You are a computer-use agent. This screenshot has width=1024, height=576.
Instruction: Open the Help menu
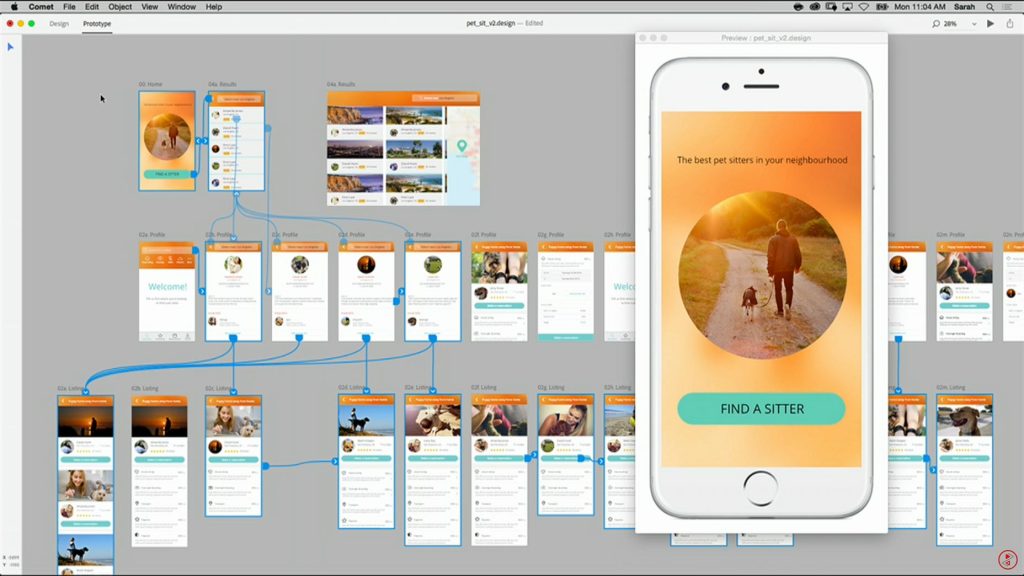[214, 7]
